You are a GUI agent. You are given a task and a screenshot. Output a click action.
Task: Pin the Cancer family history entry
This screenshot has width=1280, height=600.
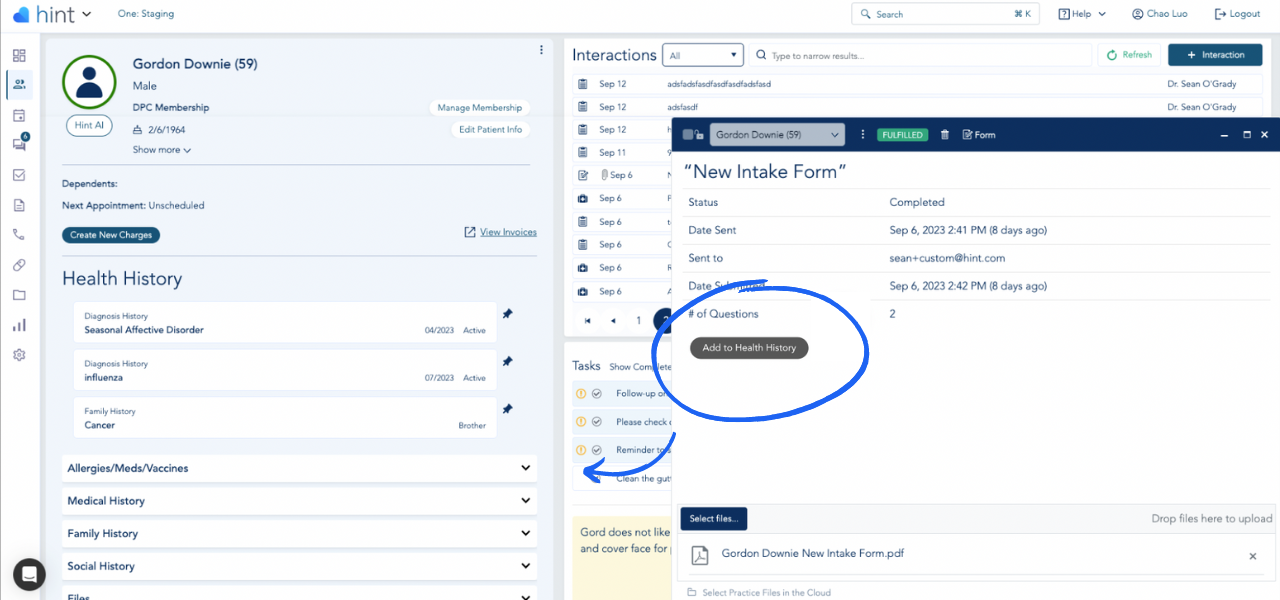point(507,409)
